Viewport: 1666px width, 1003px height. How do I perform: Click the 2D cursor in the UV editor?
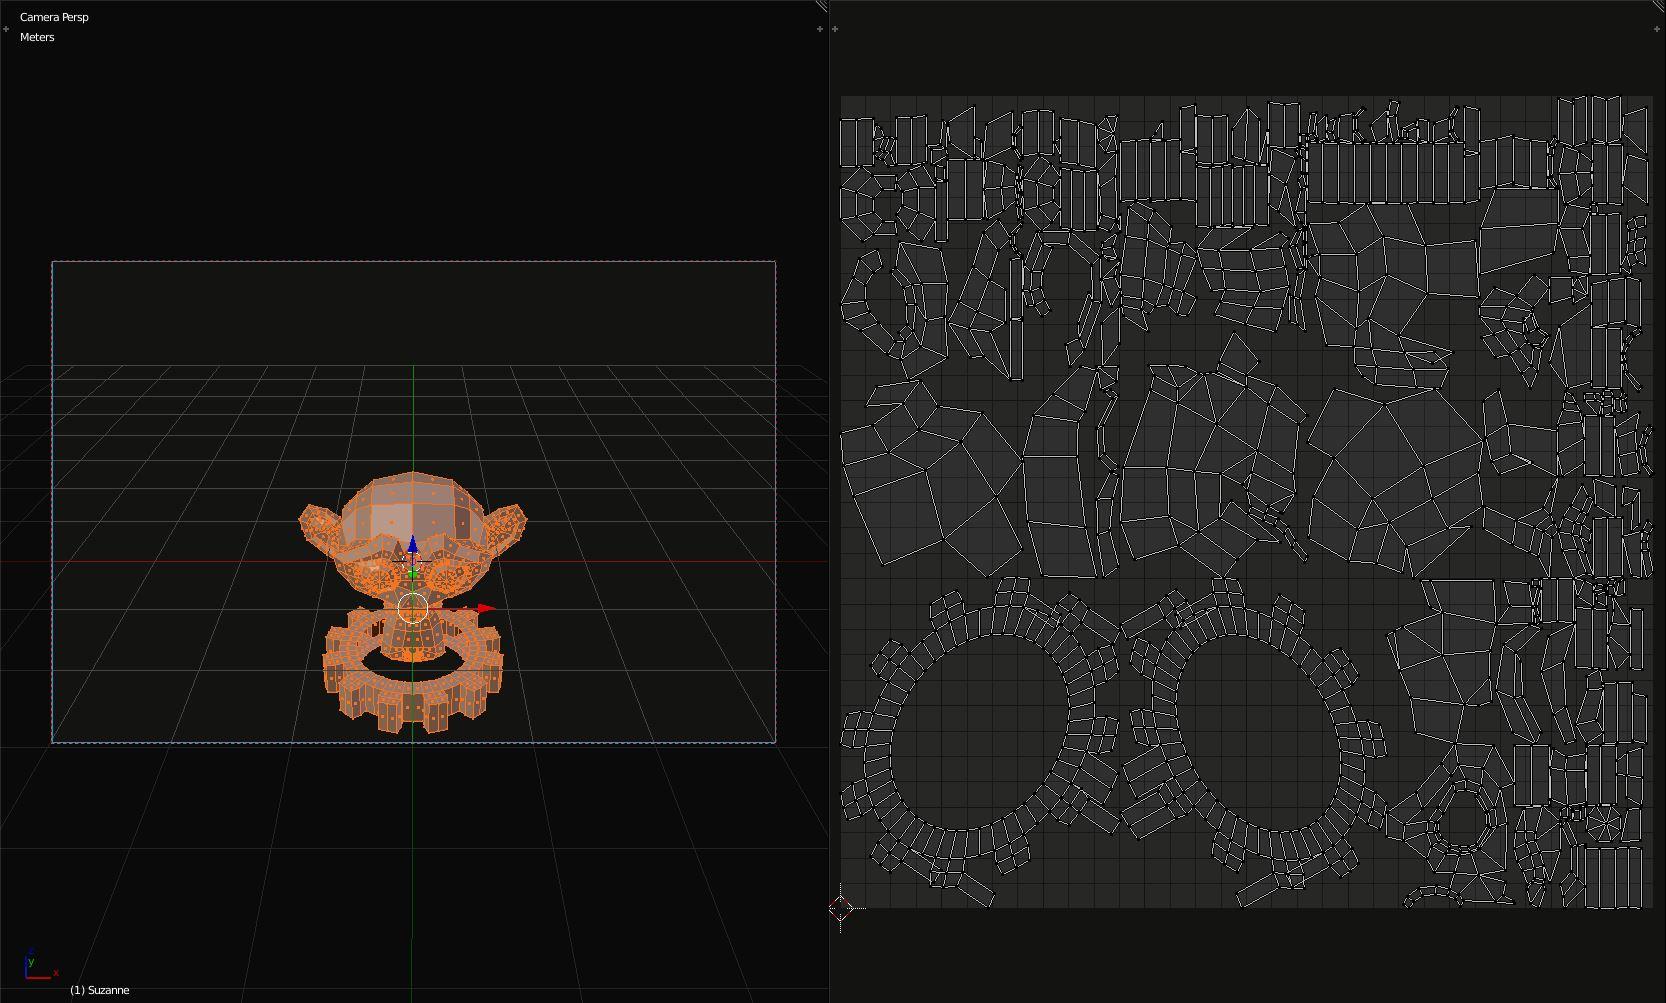[x=840, y=909]
